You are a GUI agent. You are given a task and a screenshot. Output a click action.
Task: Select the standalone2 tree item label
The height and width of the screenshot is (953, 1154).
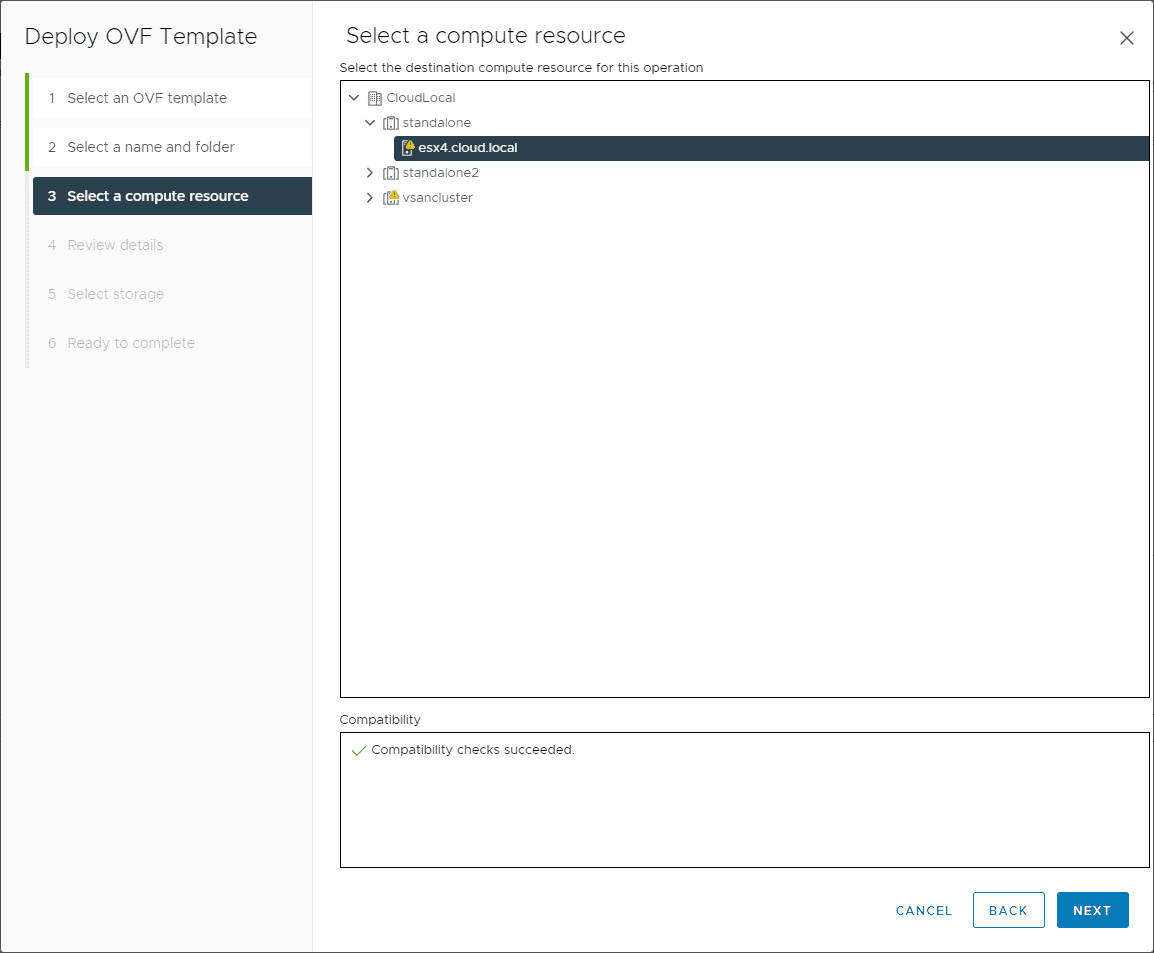[440, 173]
